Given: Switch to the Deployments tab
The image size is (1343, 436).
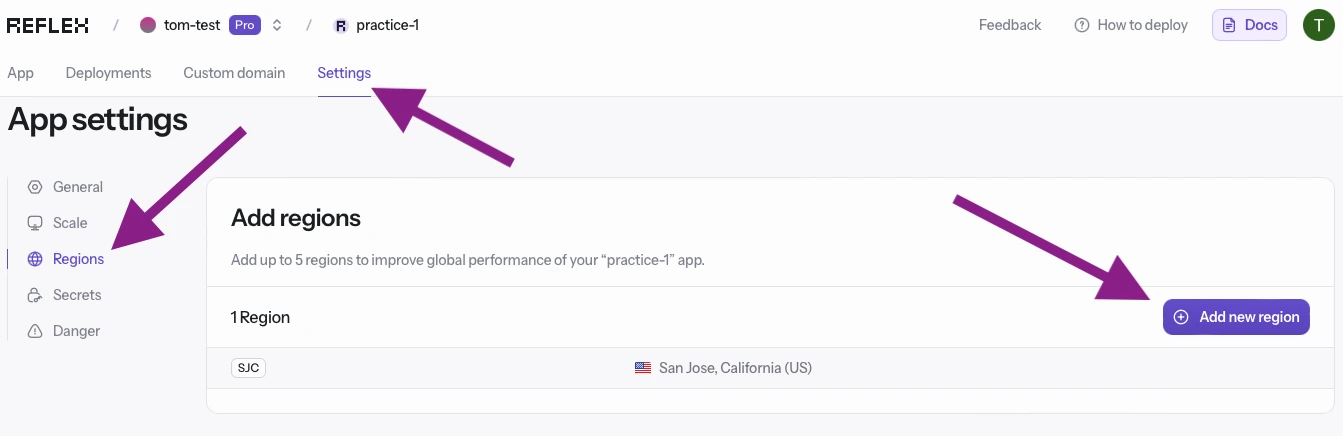Looking at the screenshot, I should (x=108, y=73).
